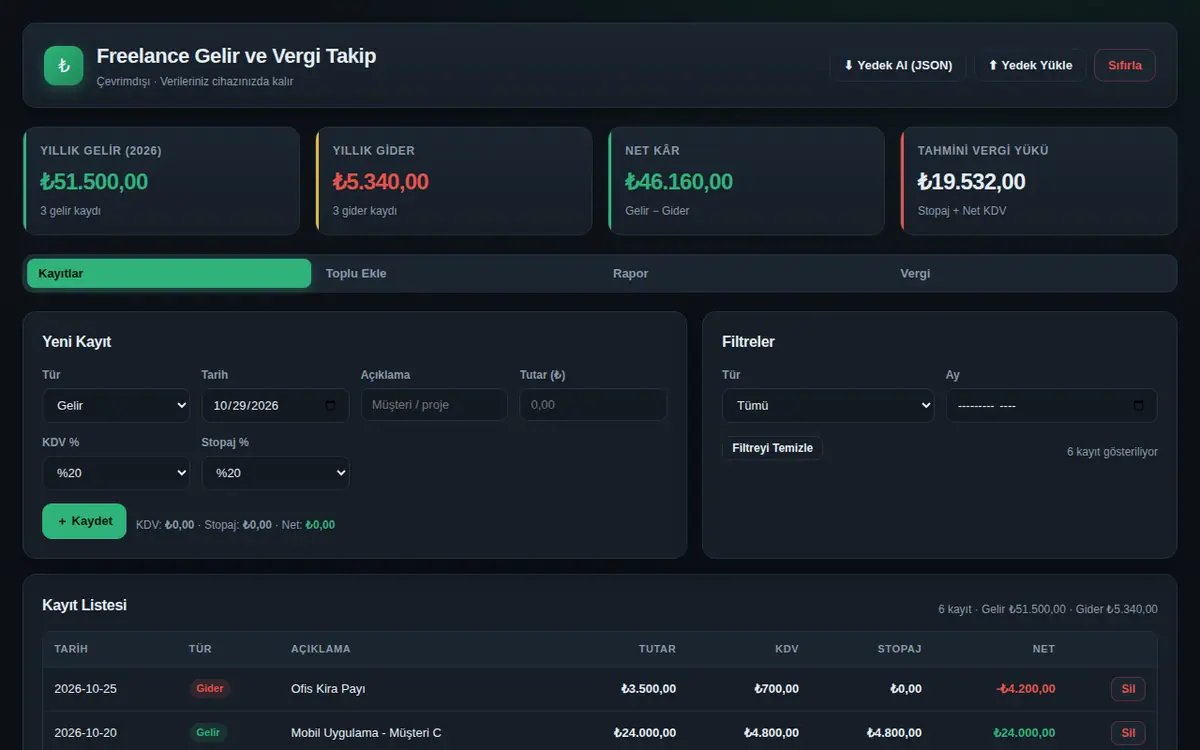Click the red Sıfırla button
The width and height of the screenshot is (1200, 750).
(x=1125, y=65)
